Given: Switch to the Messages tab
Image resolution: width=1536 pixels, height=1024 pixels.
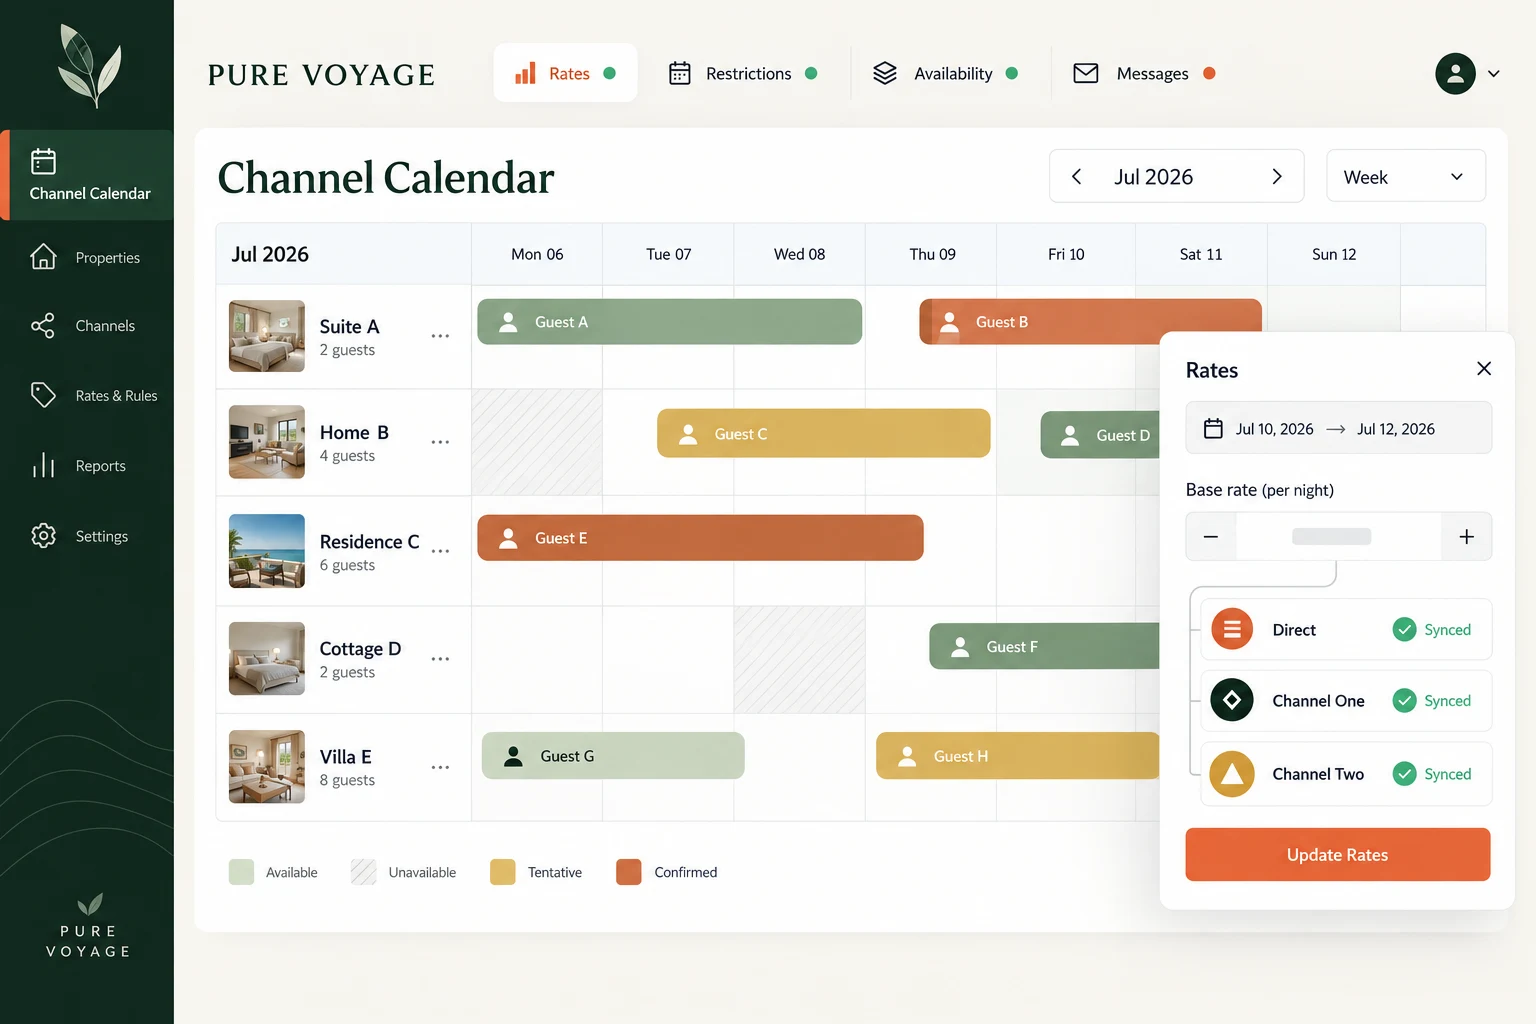Looking at the screenshot, I should [1144, 73].
